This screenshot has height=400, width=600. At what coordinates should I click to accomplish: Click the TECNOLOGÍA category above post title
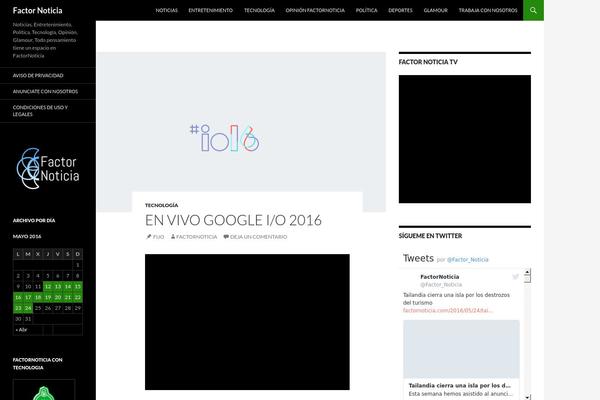(161, 205)
